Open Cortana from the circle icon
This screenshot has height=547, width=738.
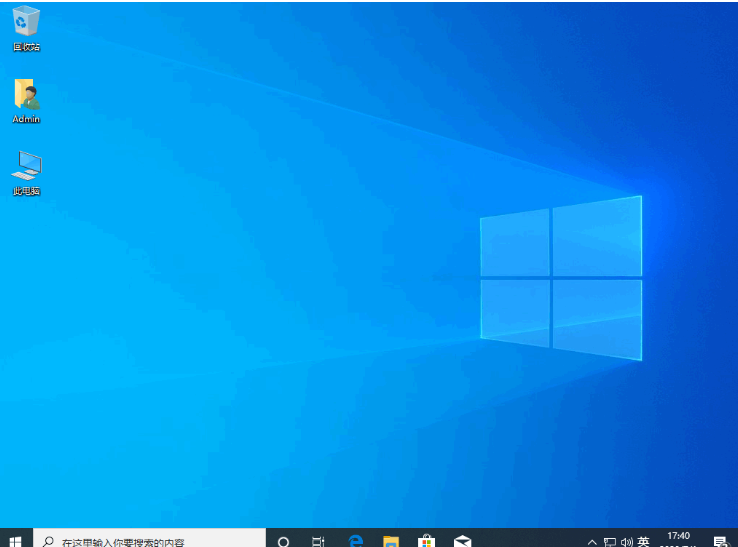point(283,541)
